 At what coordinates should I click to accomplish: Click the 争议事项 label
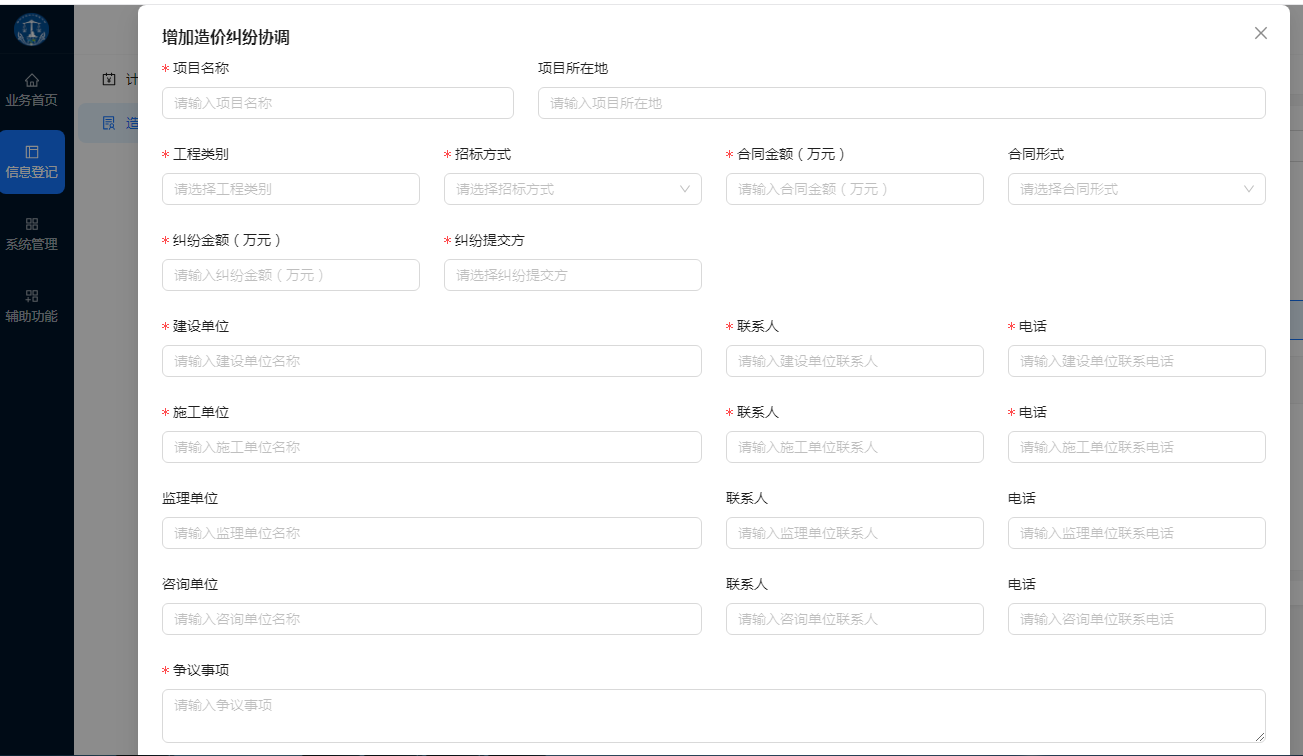(x=201, y=670)
